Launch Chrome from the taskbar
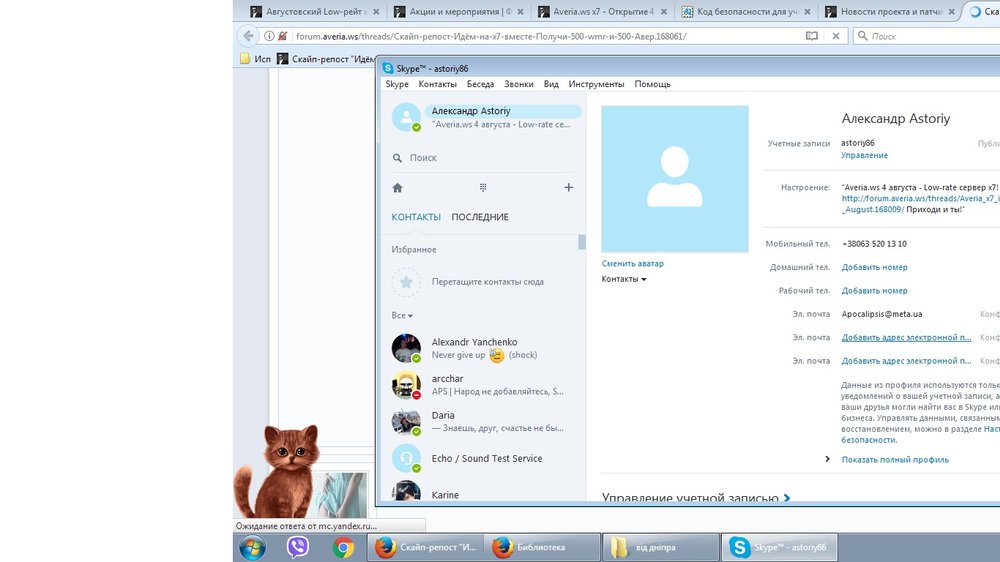 343,547
